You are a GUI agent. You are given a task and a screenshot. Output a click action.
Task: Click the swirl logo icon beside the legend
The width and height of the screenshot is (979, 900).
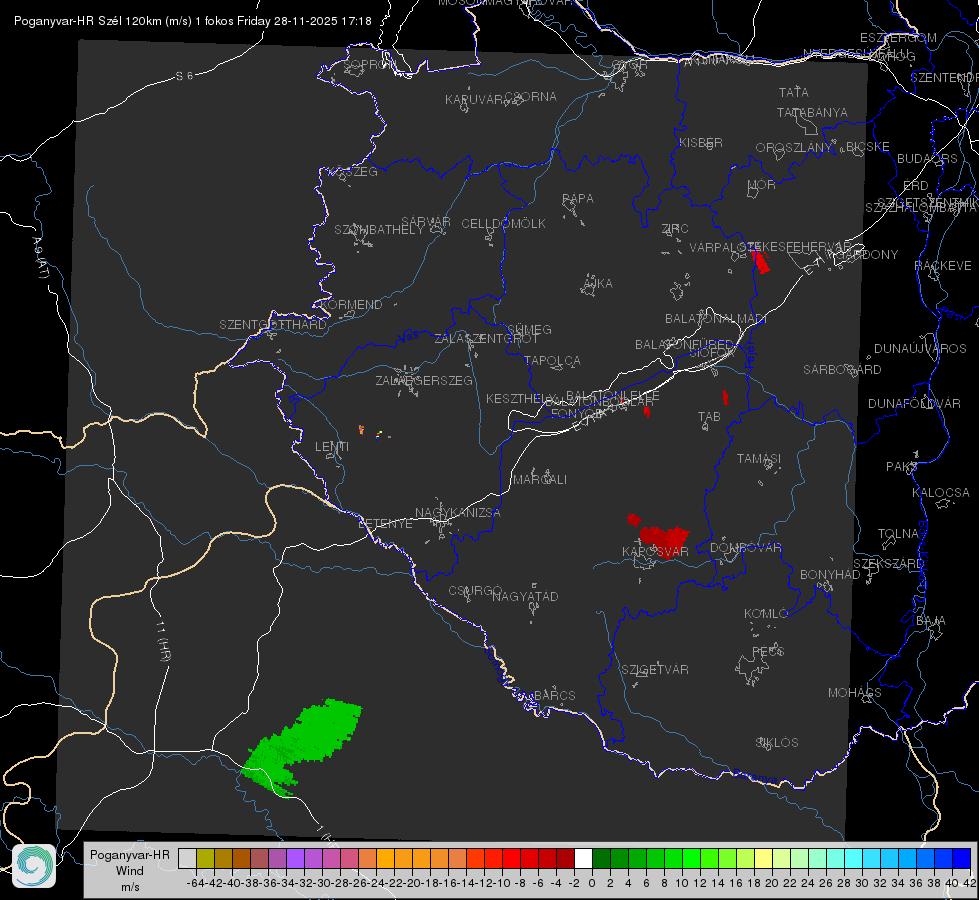(x=34, y=866)
